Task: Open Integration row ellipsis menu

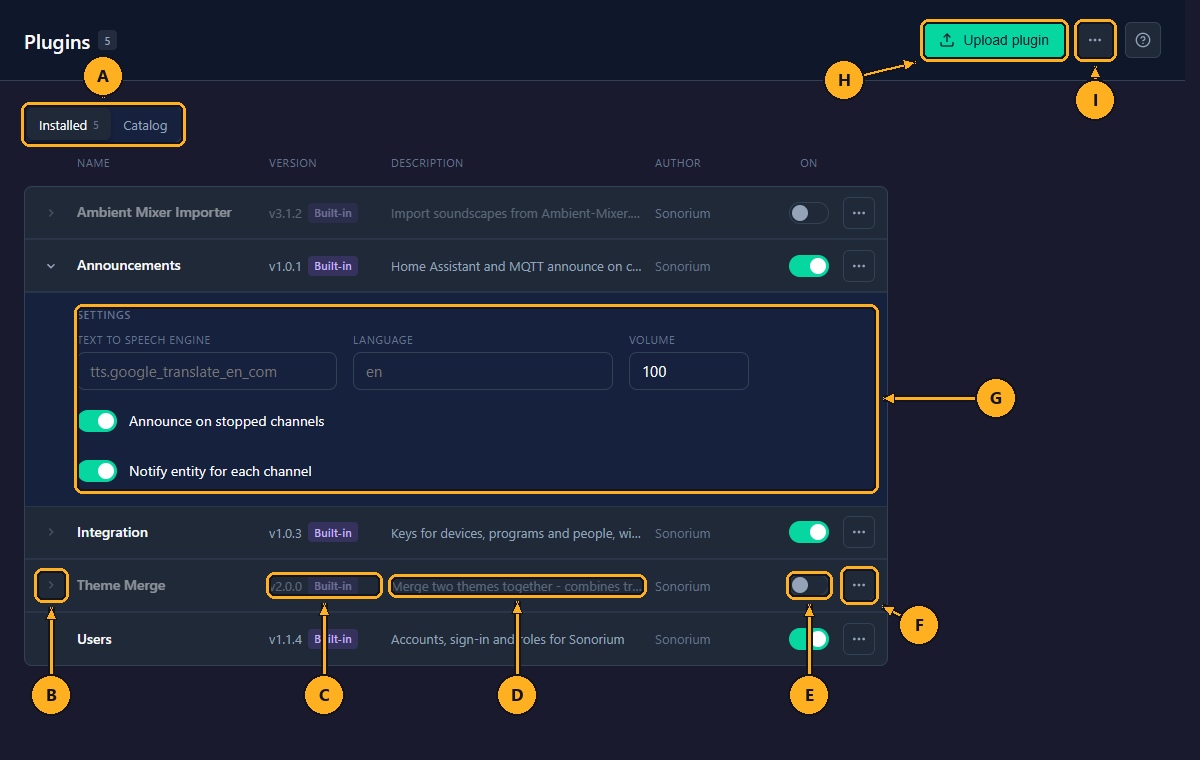Action: (x=859, y=533)
